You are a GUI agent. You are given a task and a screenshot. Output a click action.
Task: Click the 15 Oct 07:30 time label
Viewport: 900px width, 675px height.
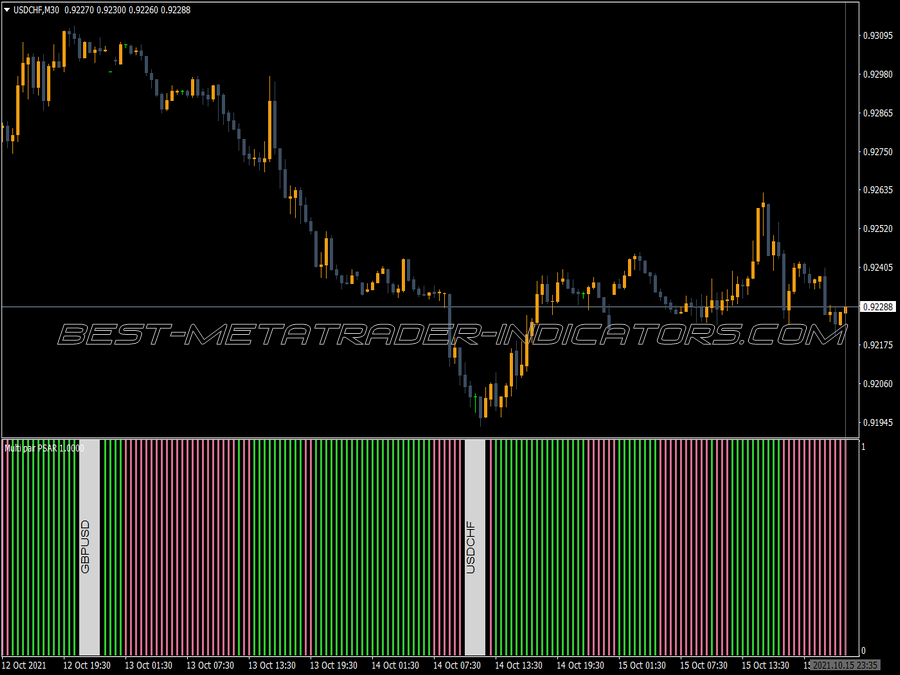[x=704, y=665]
